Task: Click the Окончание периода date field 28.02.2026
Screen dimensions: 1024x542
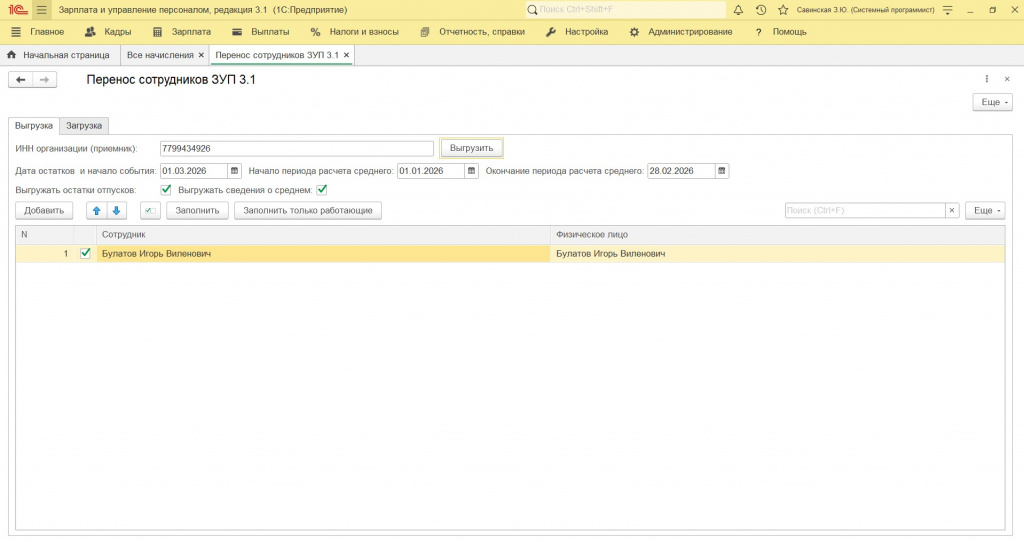Action: pos(681,171)
